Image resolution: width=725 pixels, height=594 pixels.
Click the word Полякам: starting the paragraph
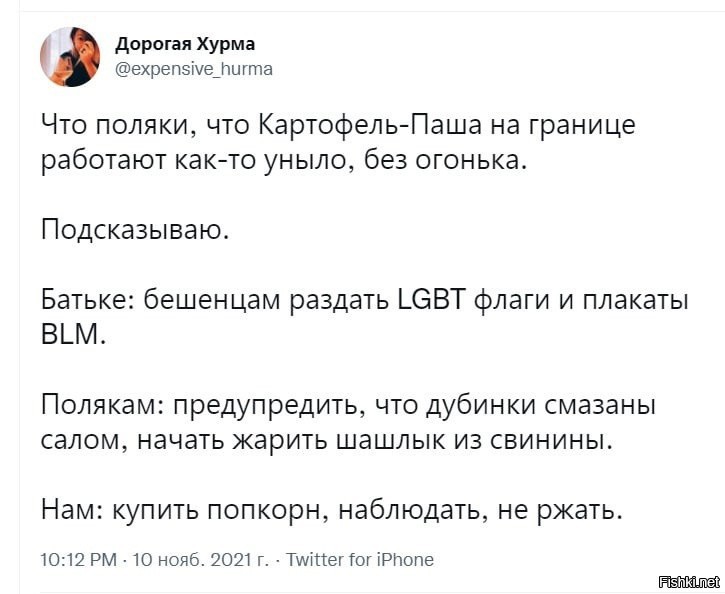pyautogui.click(x=102, y=405)
